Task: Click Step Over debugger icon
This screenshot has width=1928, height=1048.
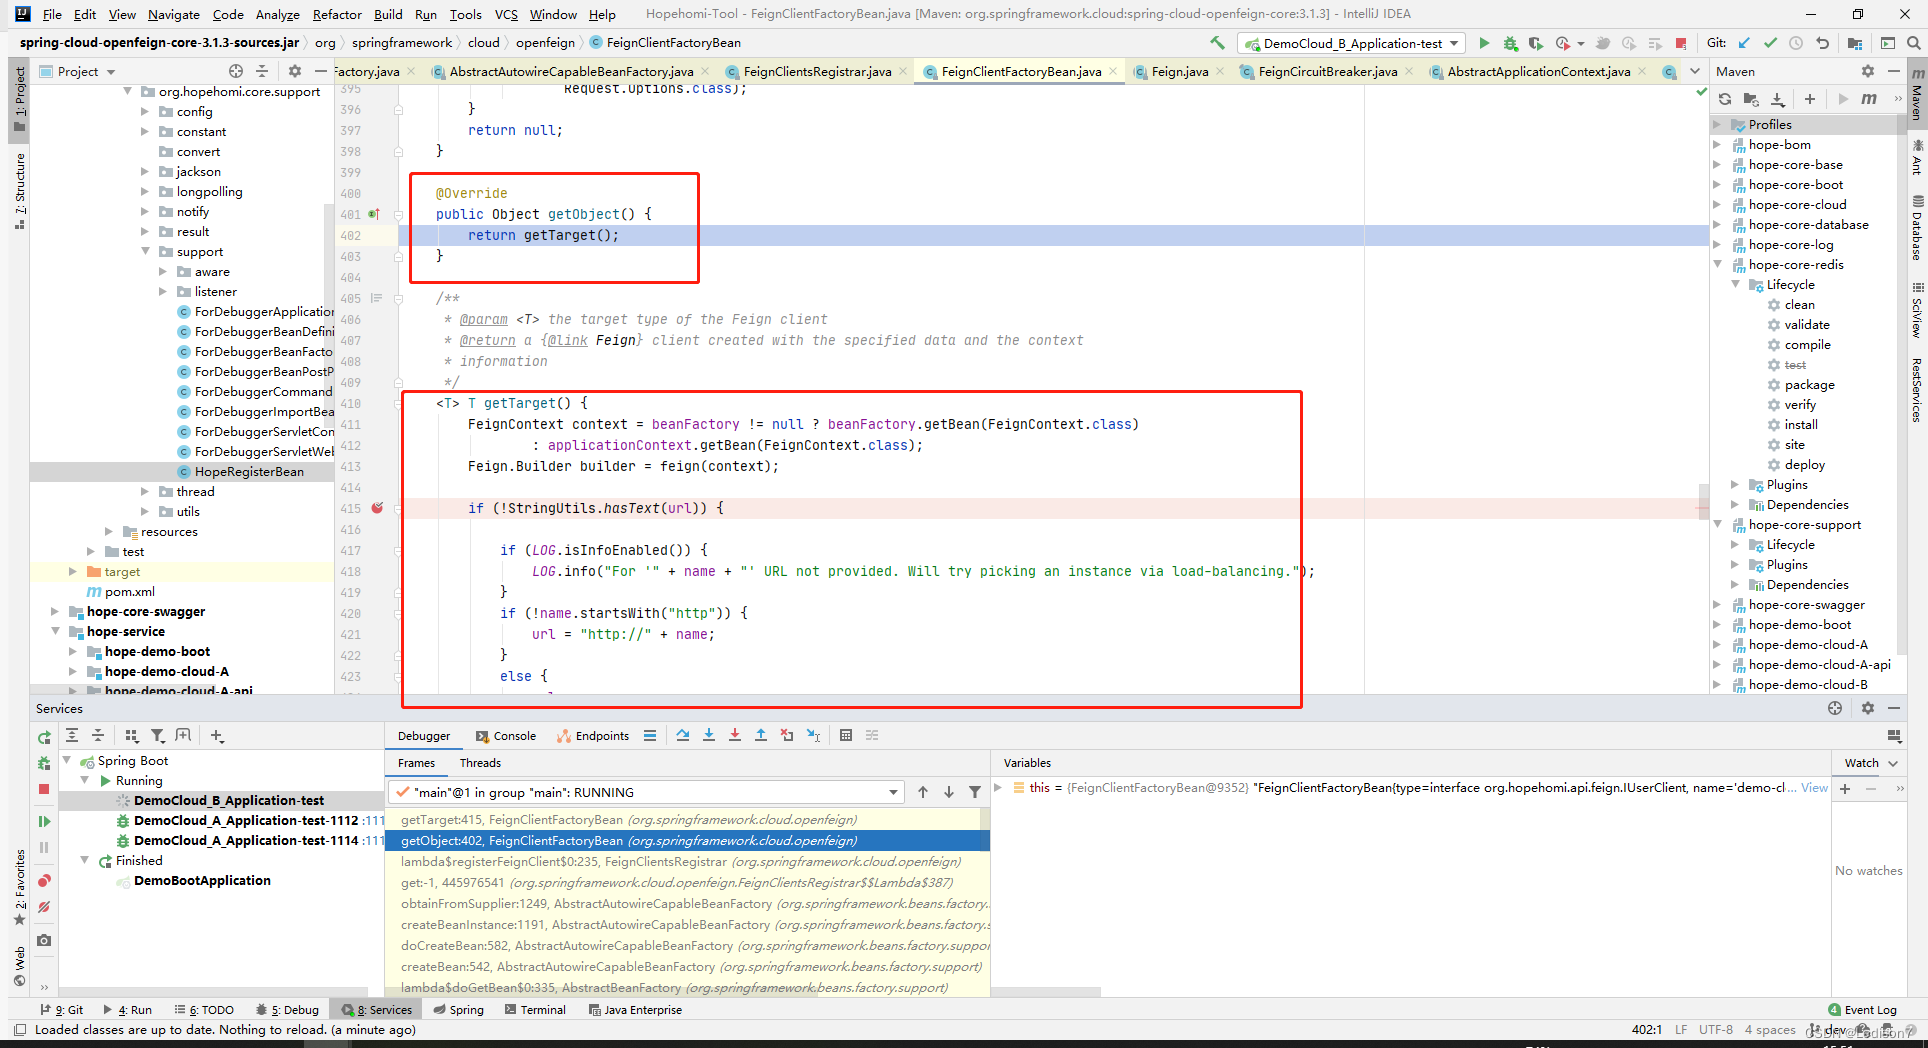Action: (683, 735)
